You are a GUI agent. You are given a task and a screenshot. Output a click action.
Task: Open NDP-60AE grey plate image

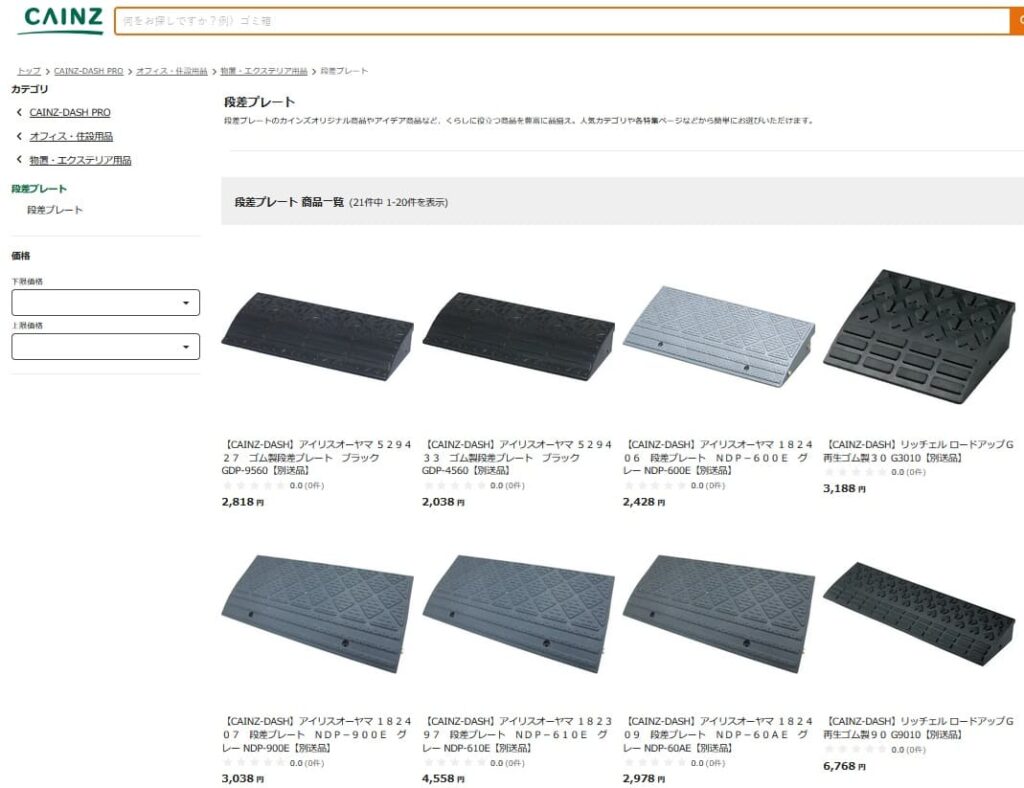[718, 614]
